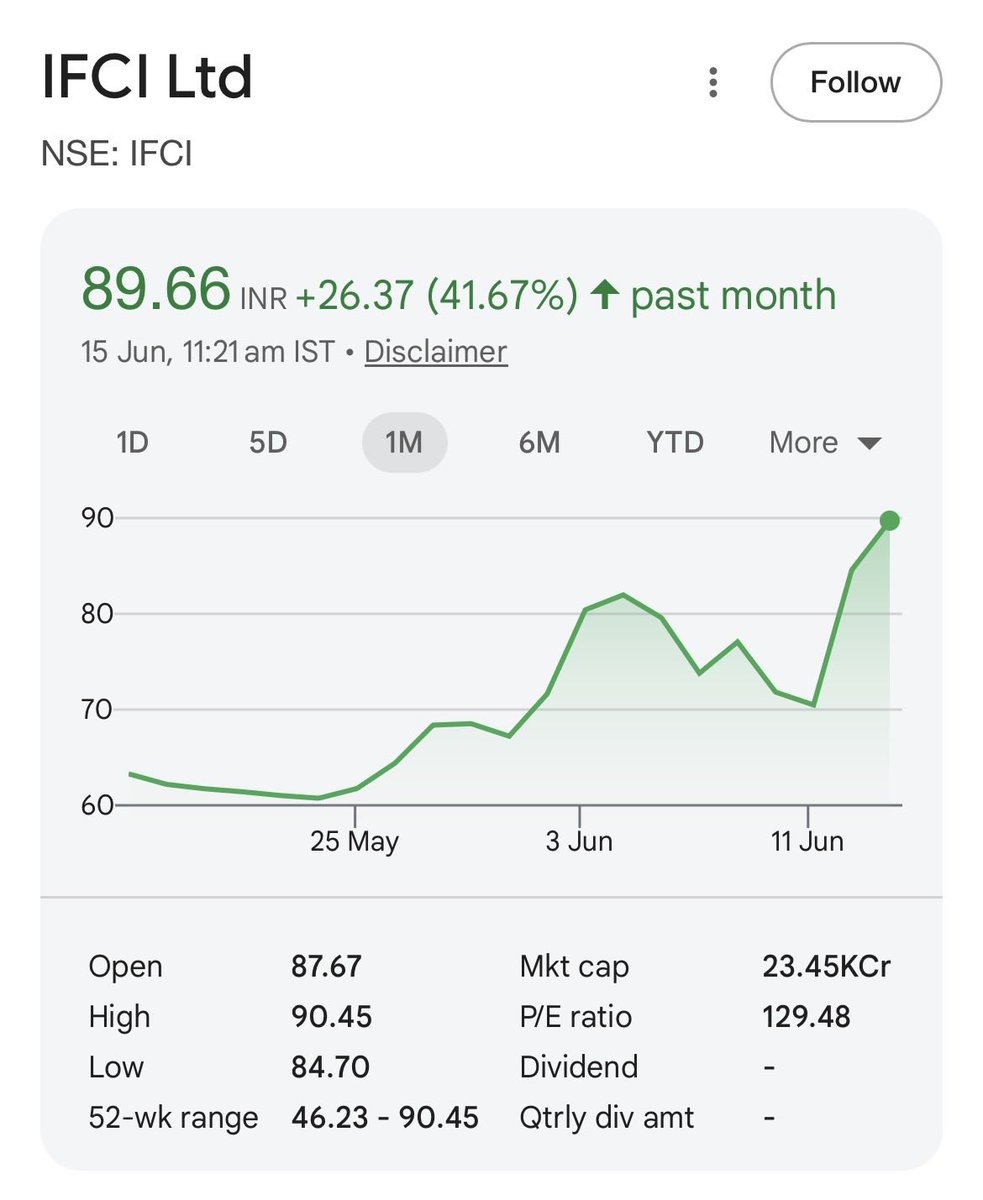Switch to the 1D range tab

click(133, 442)
